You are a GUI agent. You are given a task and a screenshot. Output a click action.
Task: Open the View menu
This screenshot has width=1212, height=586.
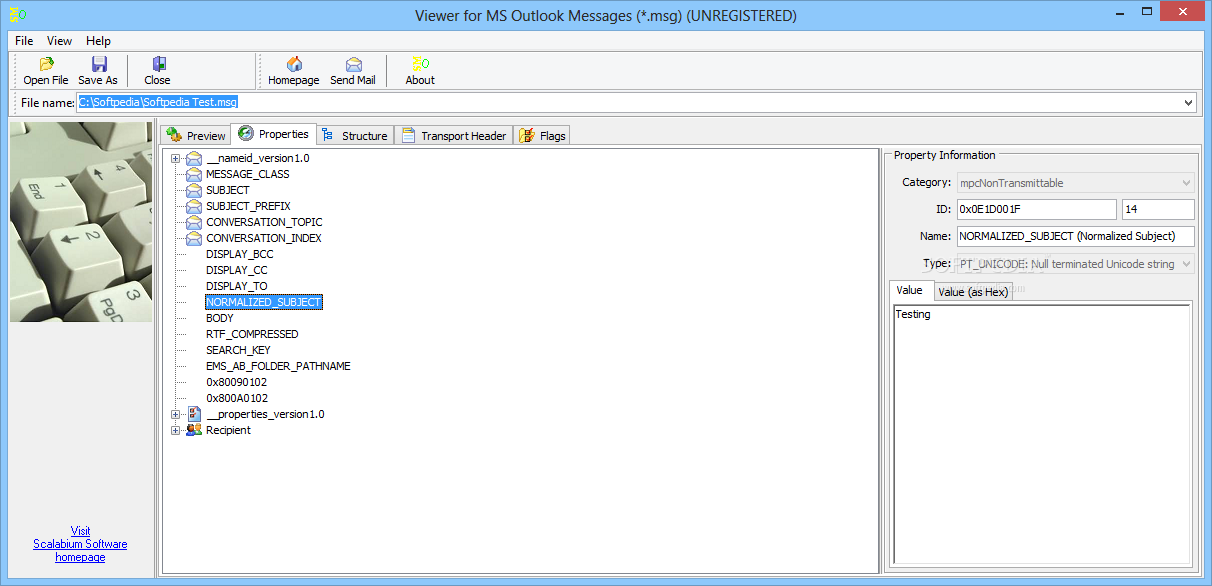60,41
